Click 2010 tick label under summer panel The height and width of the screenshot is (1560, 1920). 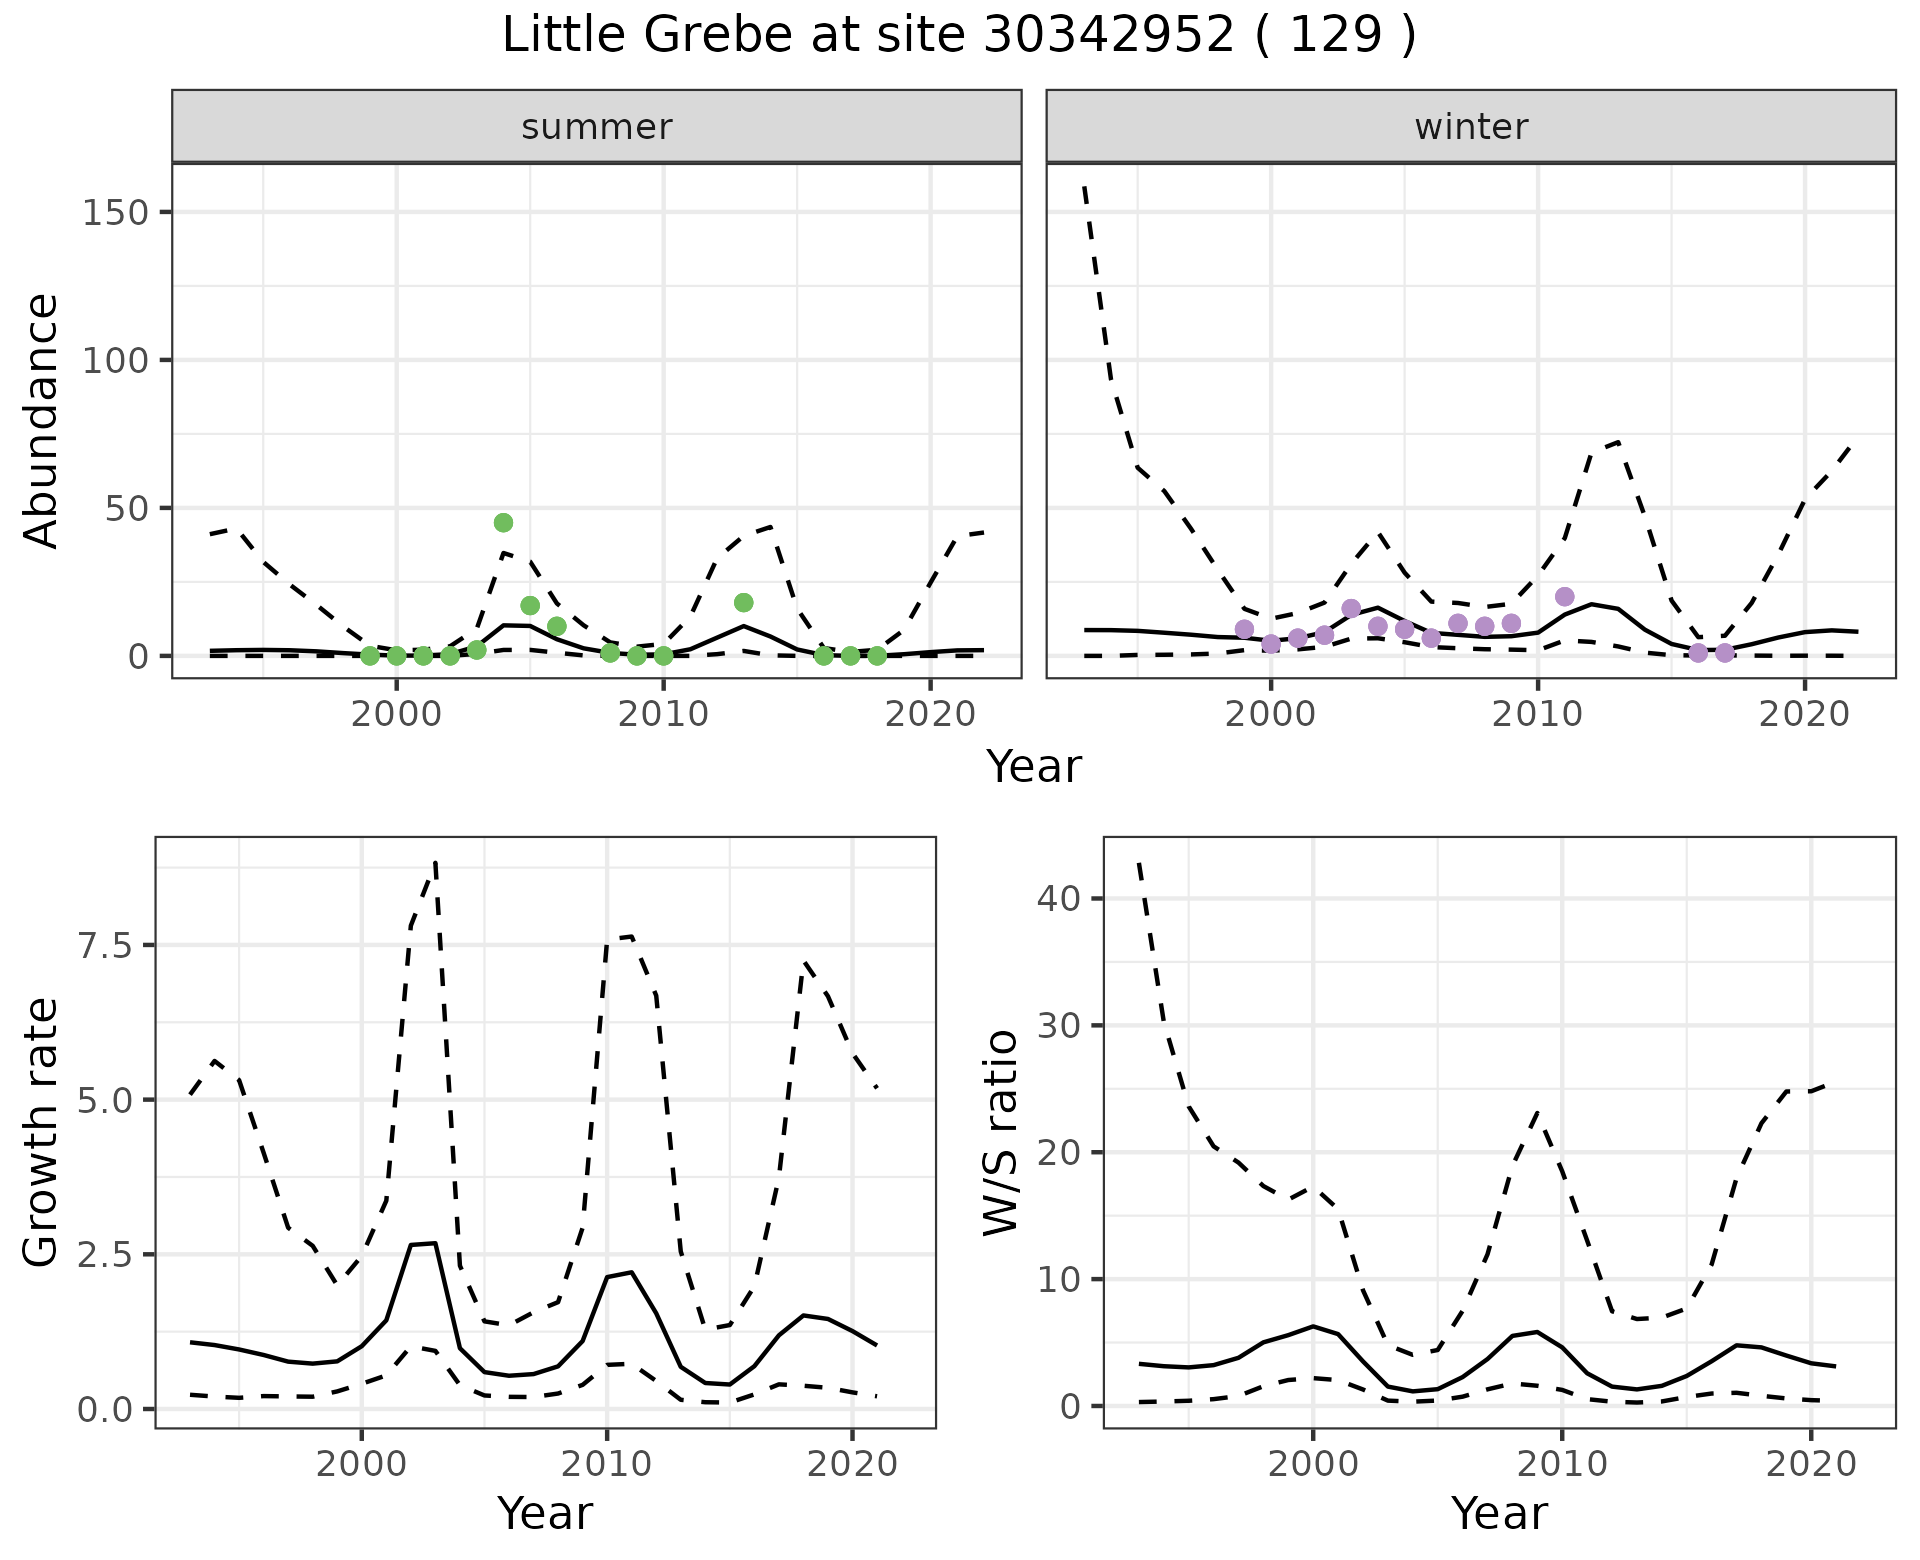click(663, 715)
